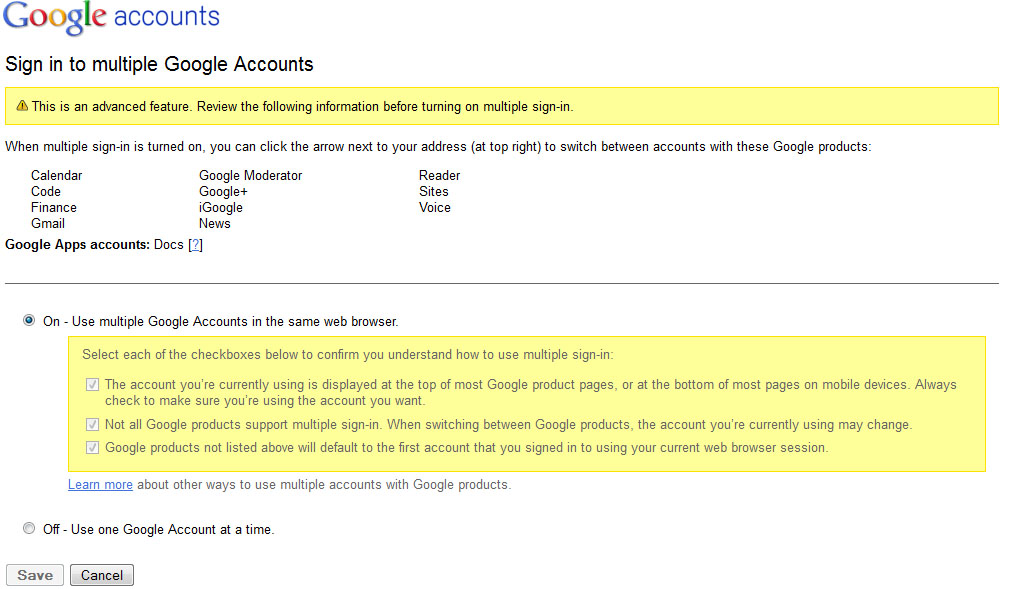1013x589 pixels.
Task: Click the 'Voice' product name
Action: [x=435, y=207]
